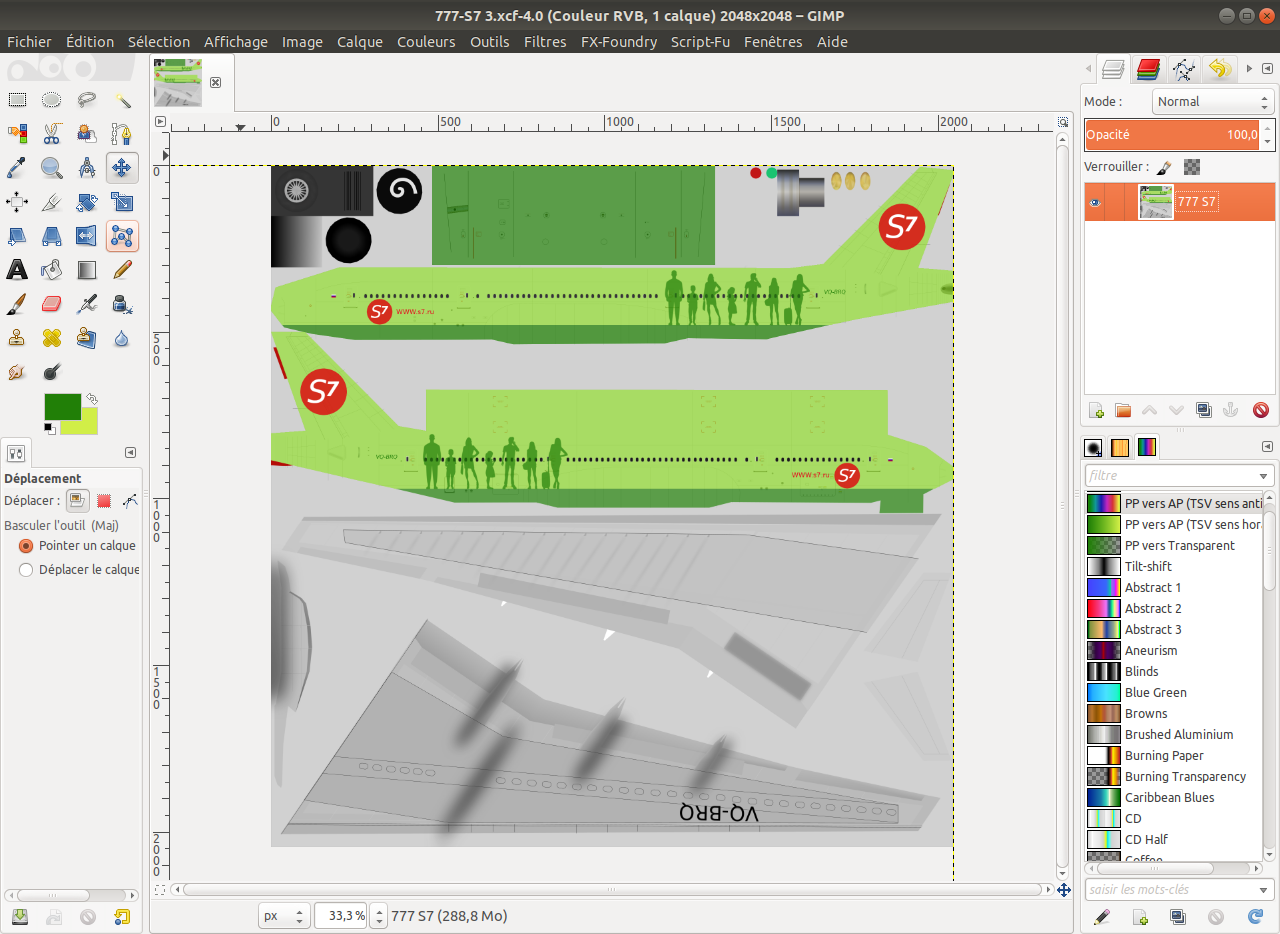
Task: Choose the Scissors selection tool
Action: 52,133
